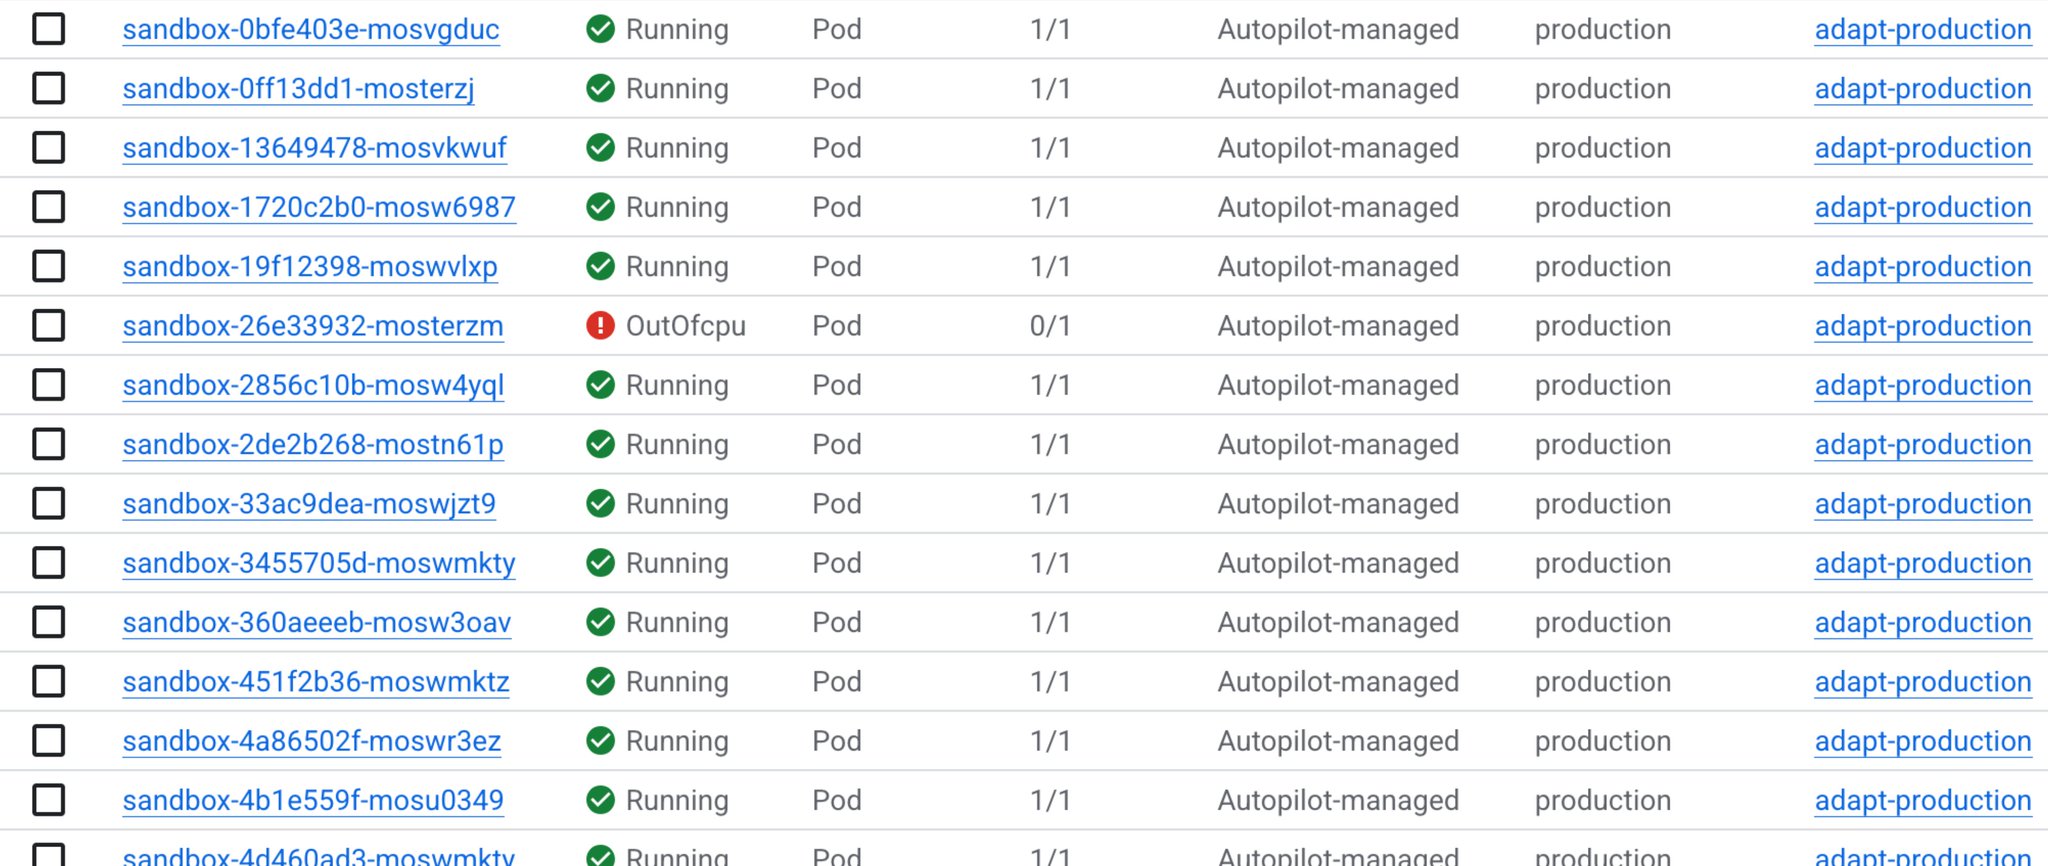Viewport: 2048px width, 866px height.
Task: Select checkbox next to sandbox-0ff13dd1-mosterzj
Action: pyautogui.click(x=48, y=88)
